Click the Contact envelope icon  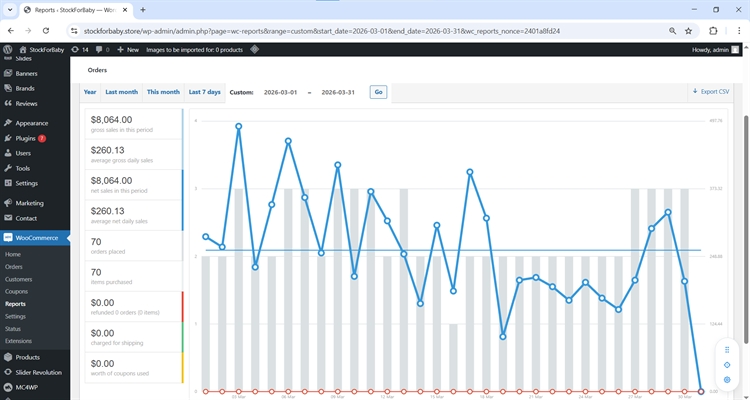(x=7, y=218)
